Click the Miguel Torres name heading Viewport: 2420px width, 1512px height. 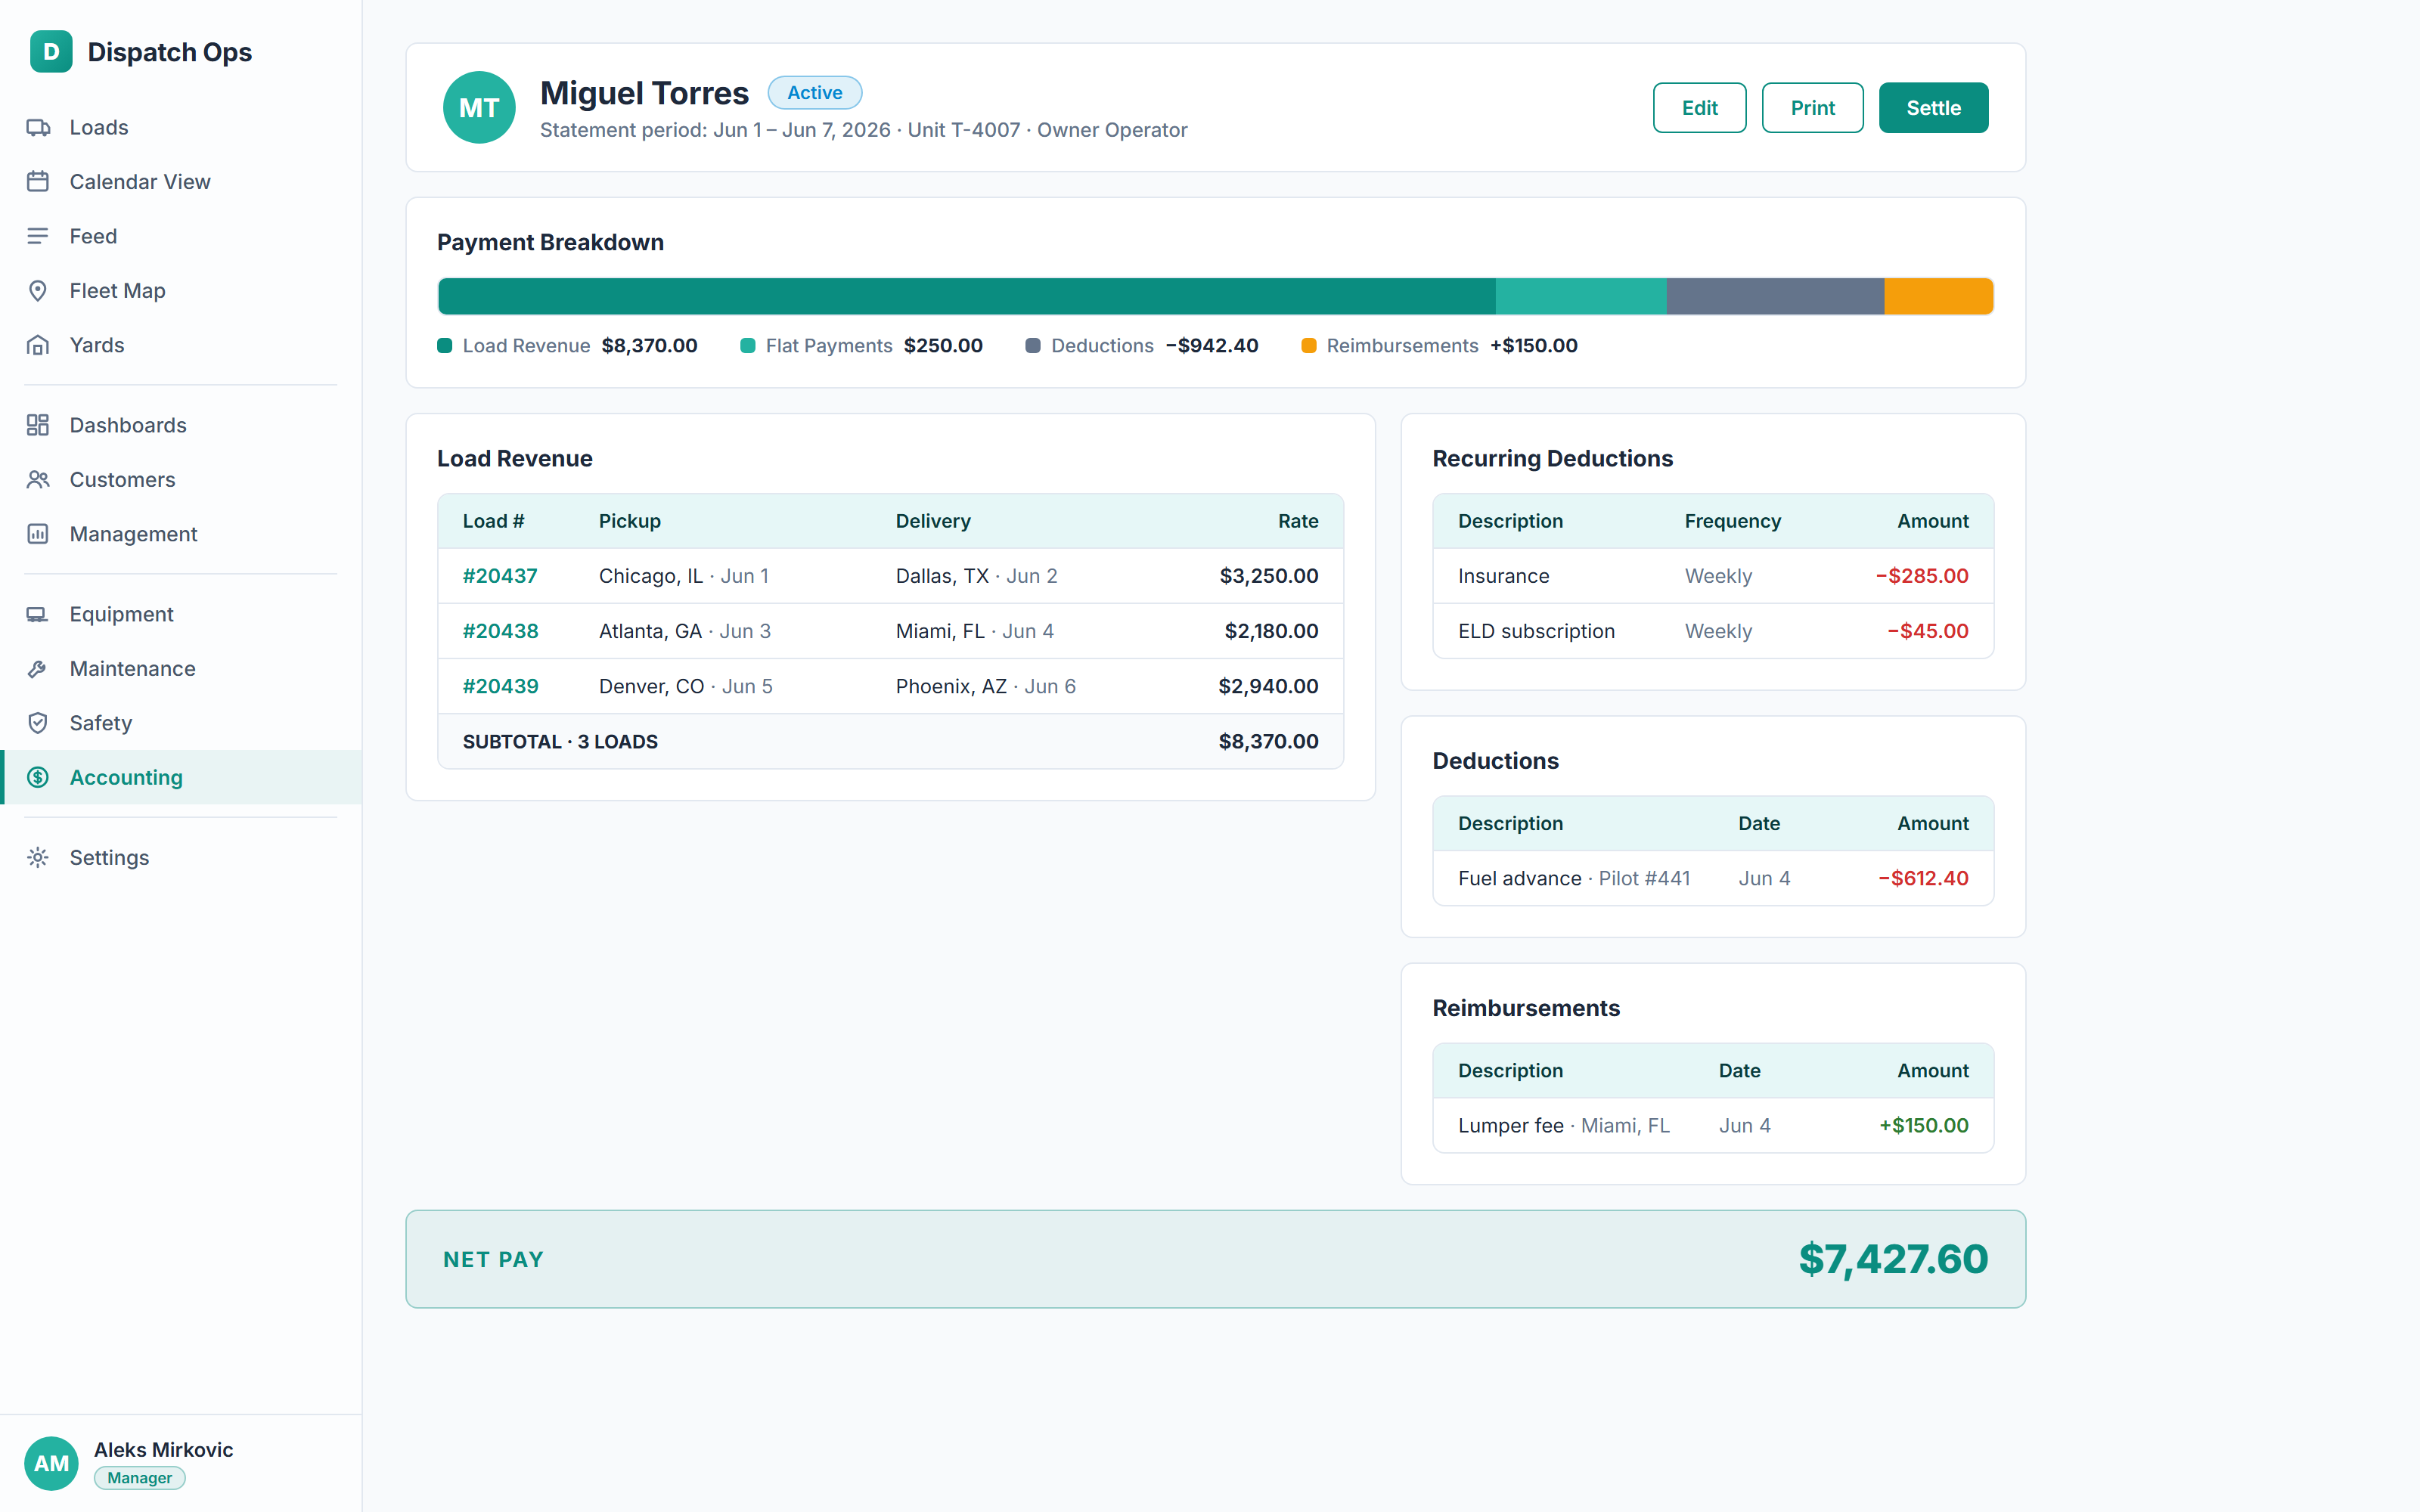(x=644, y=93)
